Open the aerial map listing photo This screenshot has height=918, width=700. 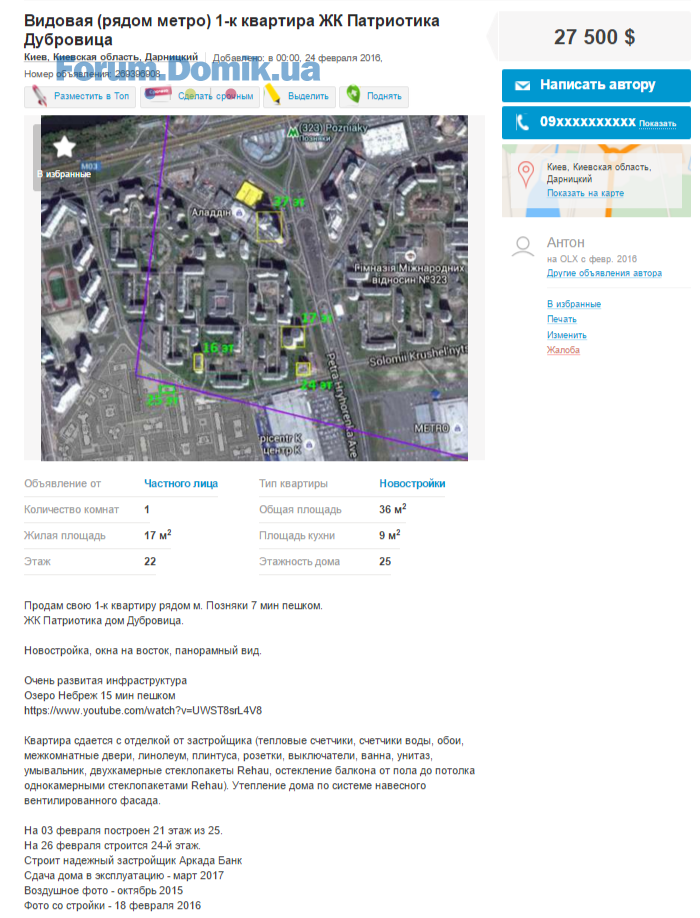pos(254,288)
